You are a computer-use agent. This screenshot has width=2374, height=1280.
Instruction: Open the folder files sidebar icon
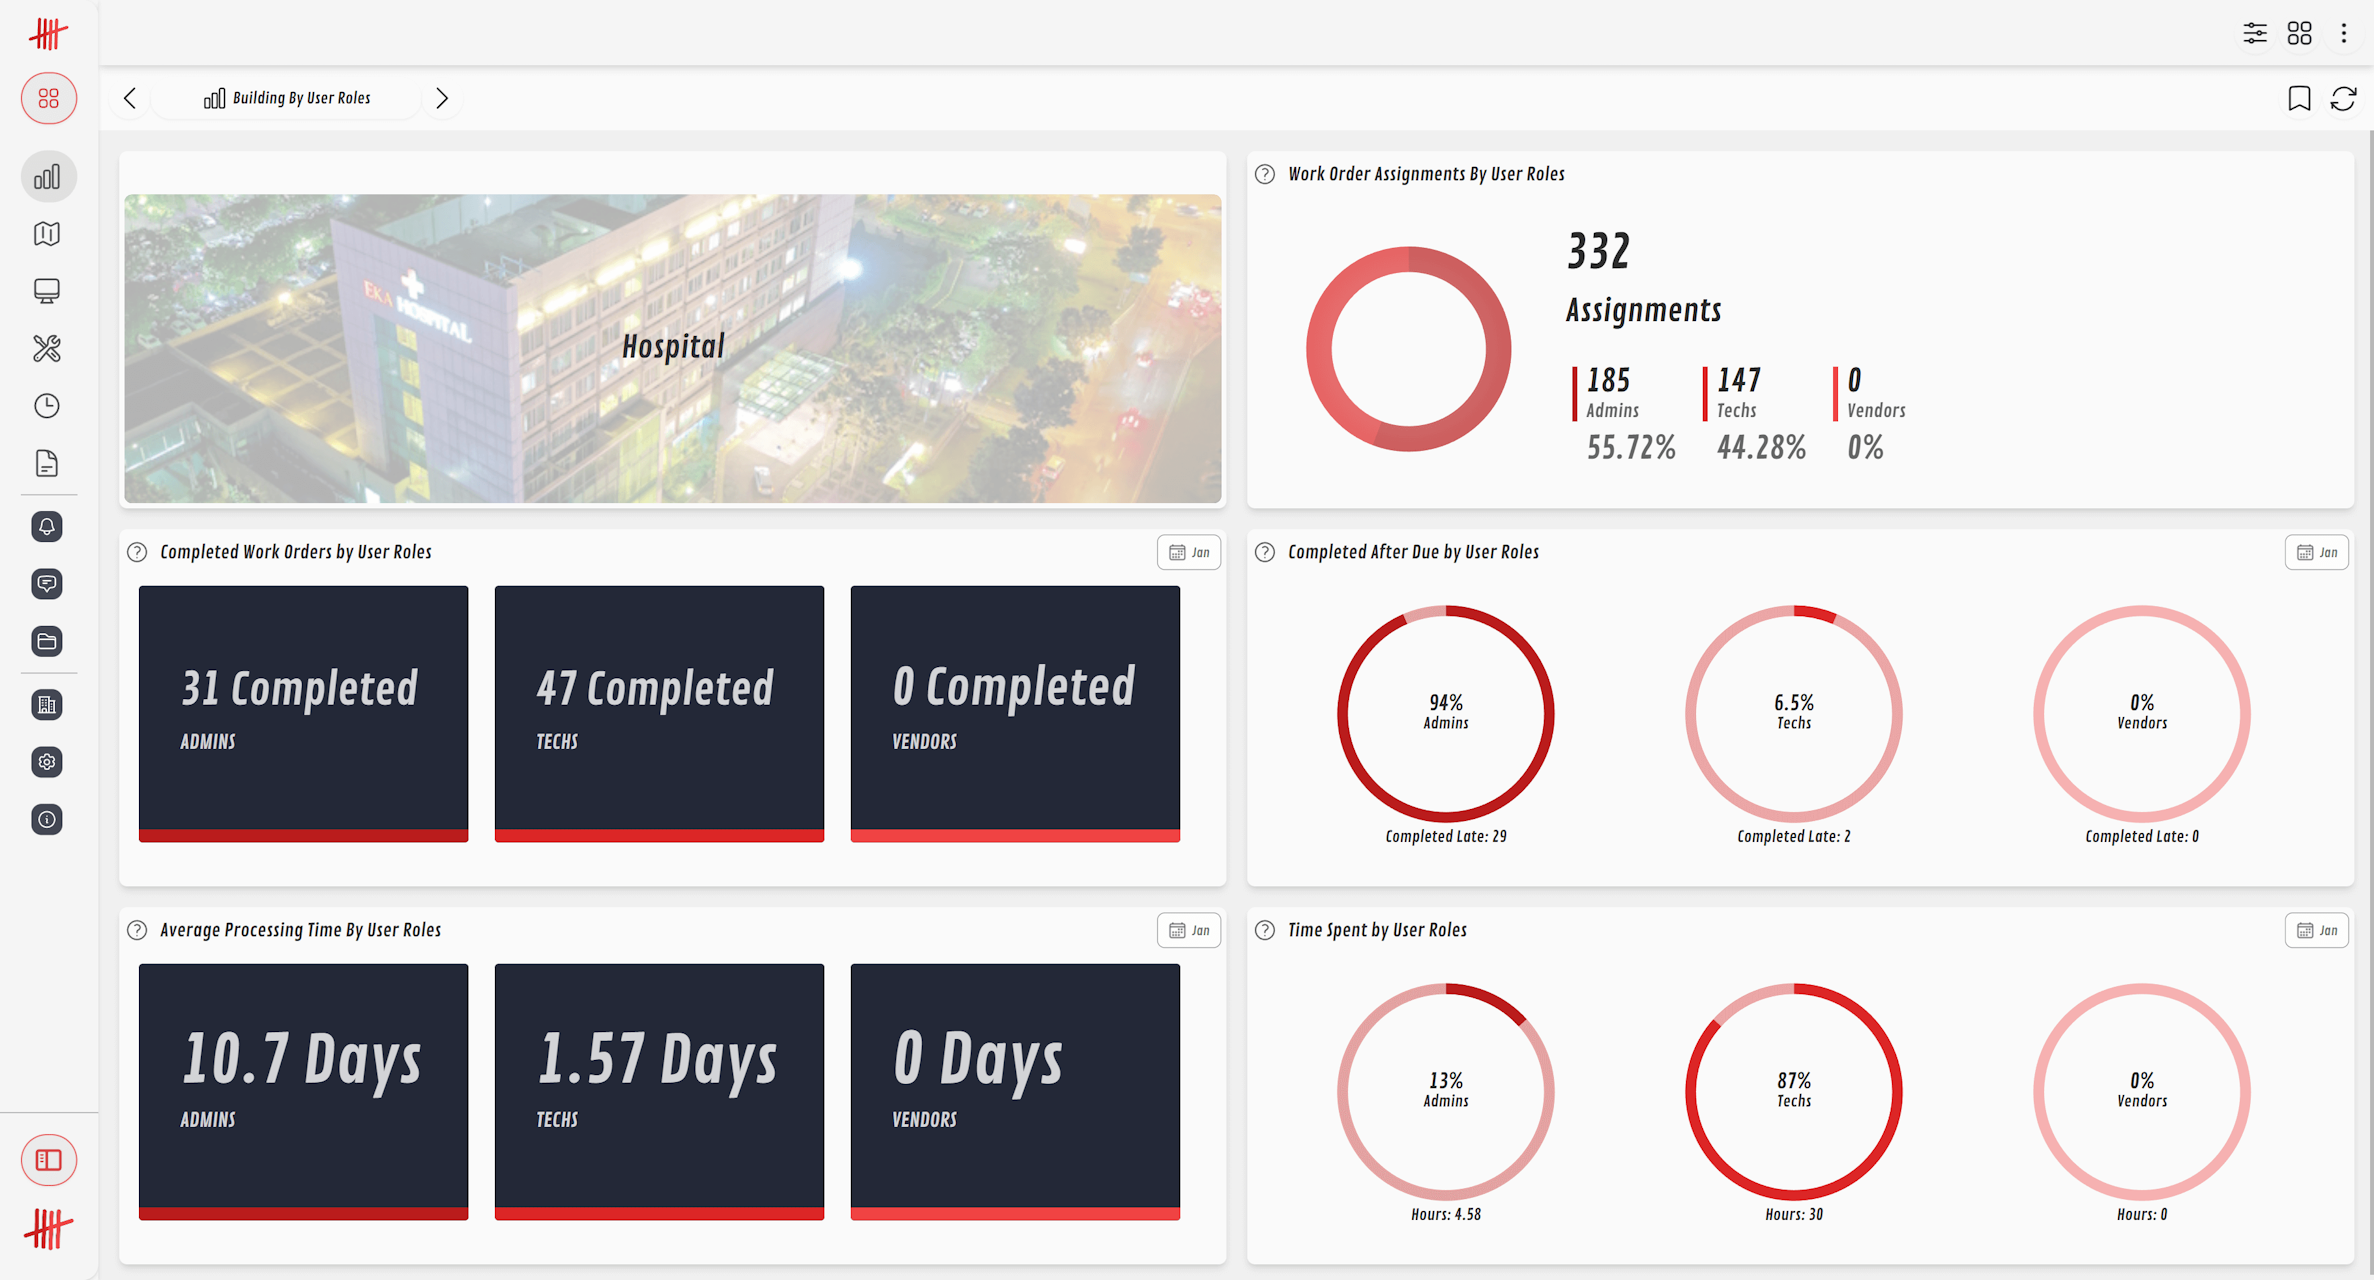tap(47, 641)
